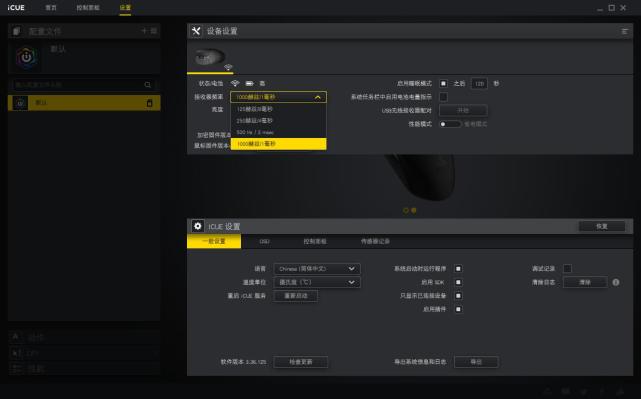Click the small profile icon on yellow row
The width and height of the screenshot is (641, 399).
pyautogui.click(x=20, y=103)
